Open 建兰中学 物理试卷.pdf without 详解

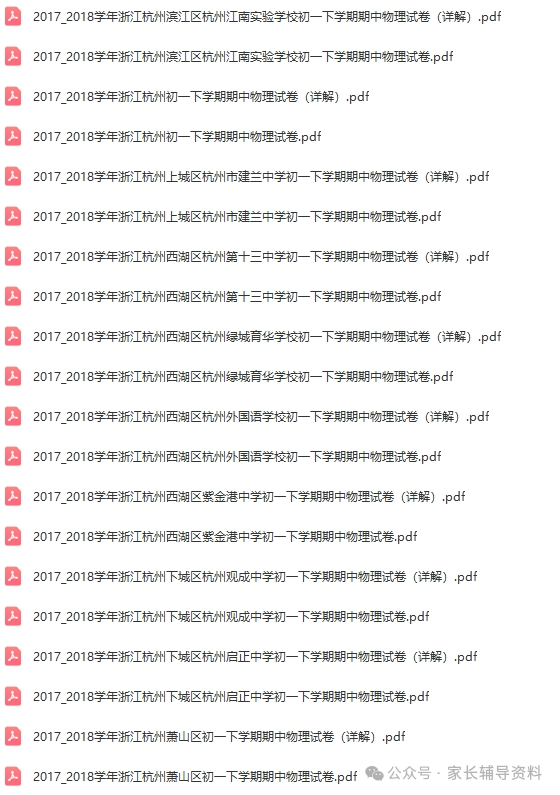[237, 216]
